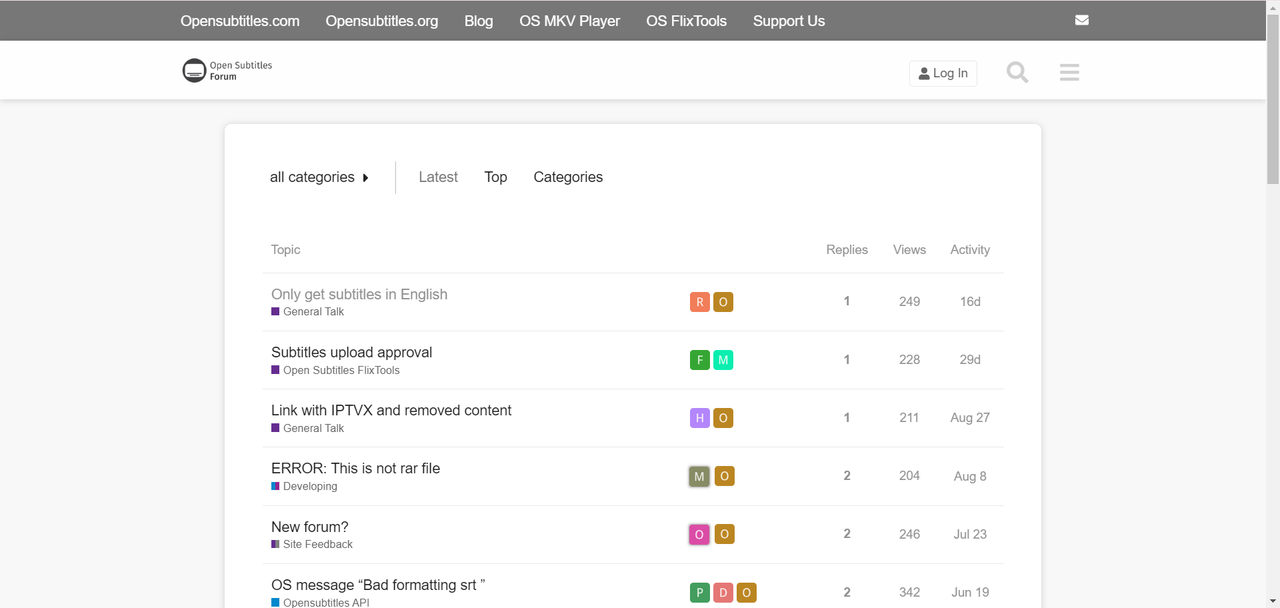The height and width of the screenshot is (608, 1280).
Task: Click the Open Subtitles Forum logo
Action: [x=227, y=71]
